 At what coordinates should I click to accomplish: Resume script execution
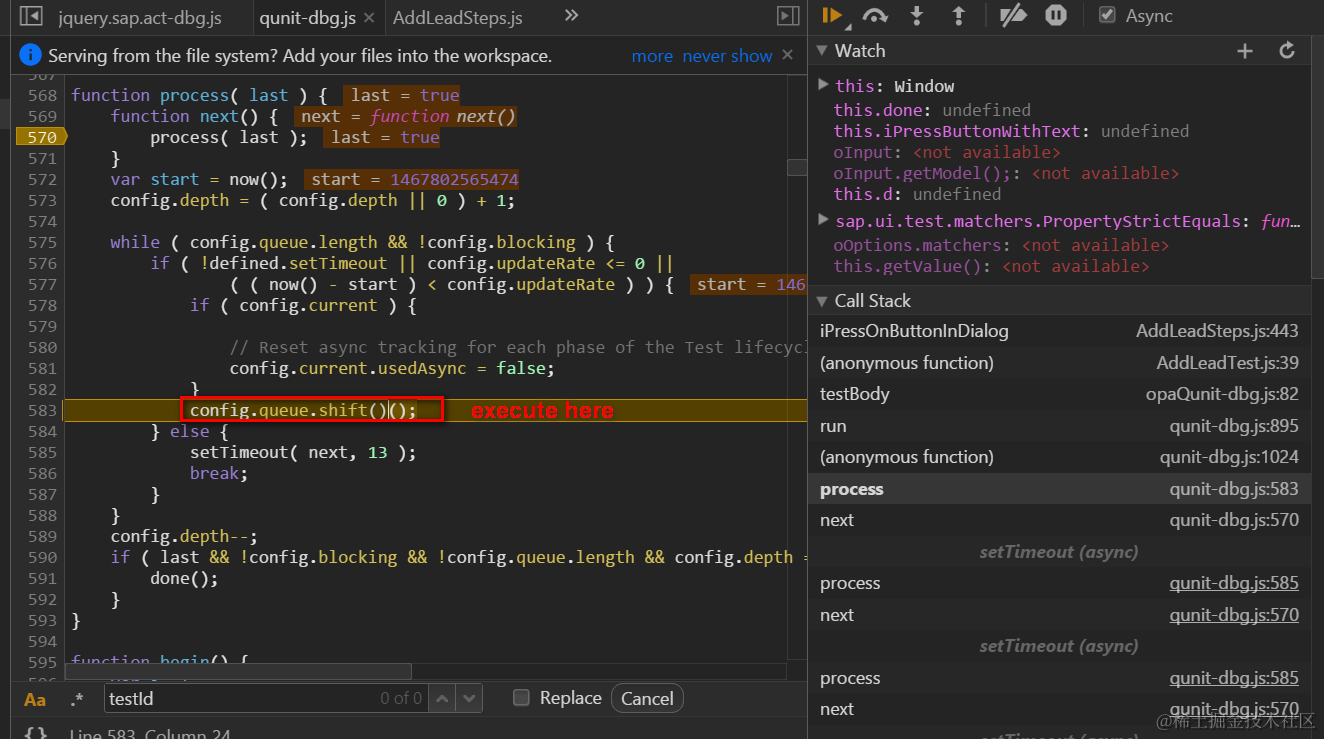(832, 15)
